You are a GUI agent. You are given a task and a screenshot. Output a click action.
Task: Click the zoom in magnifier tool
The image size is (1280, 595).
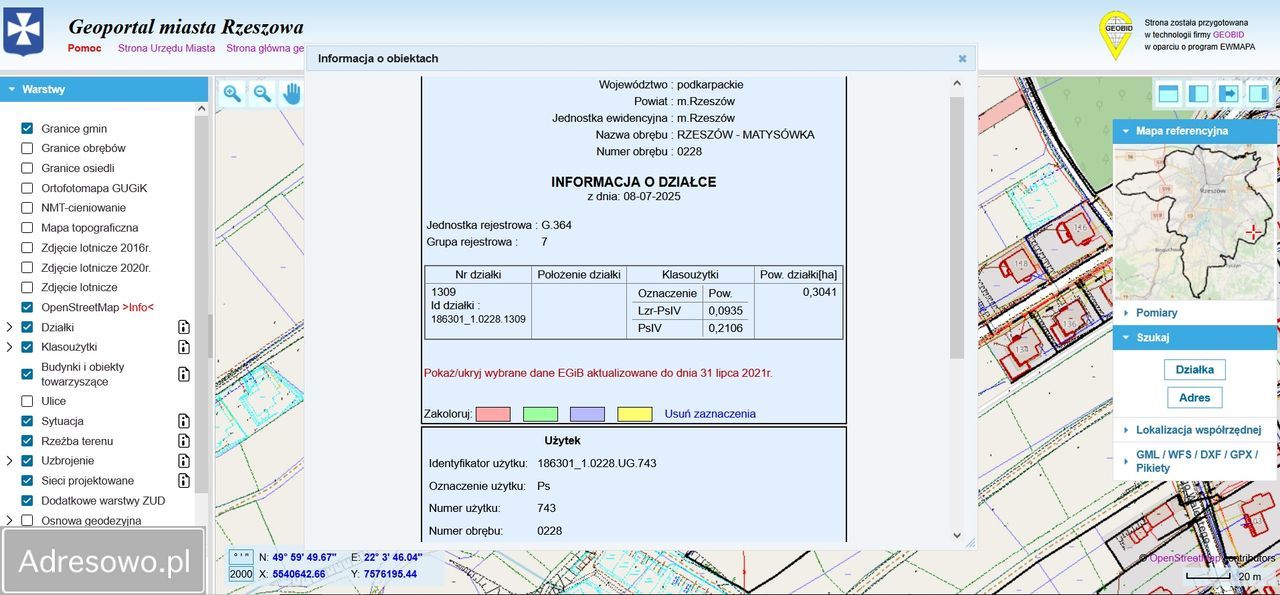[x=232, y=94]
